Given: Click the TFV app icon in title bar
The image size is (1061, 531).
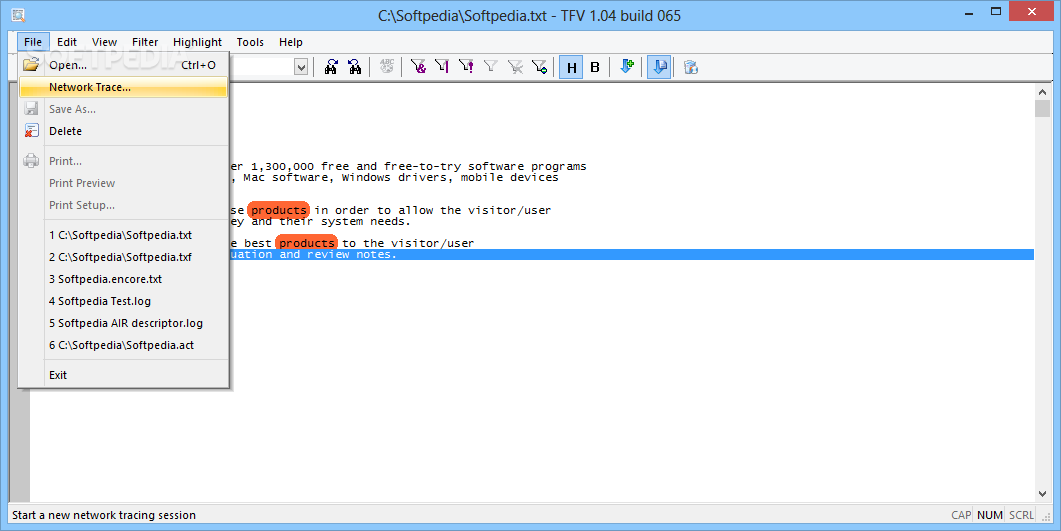Looking at the screenshot, I should (x=18, y=15).
